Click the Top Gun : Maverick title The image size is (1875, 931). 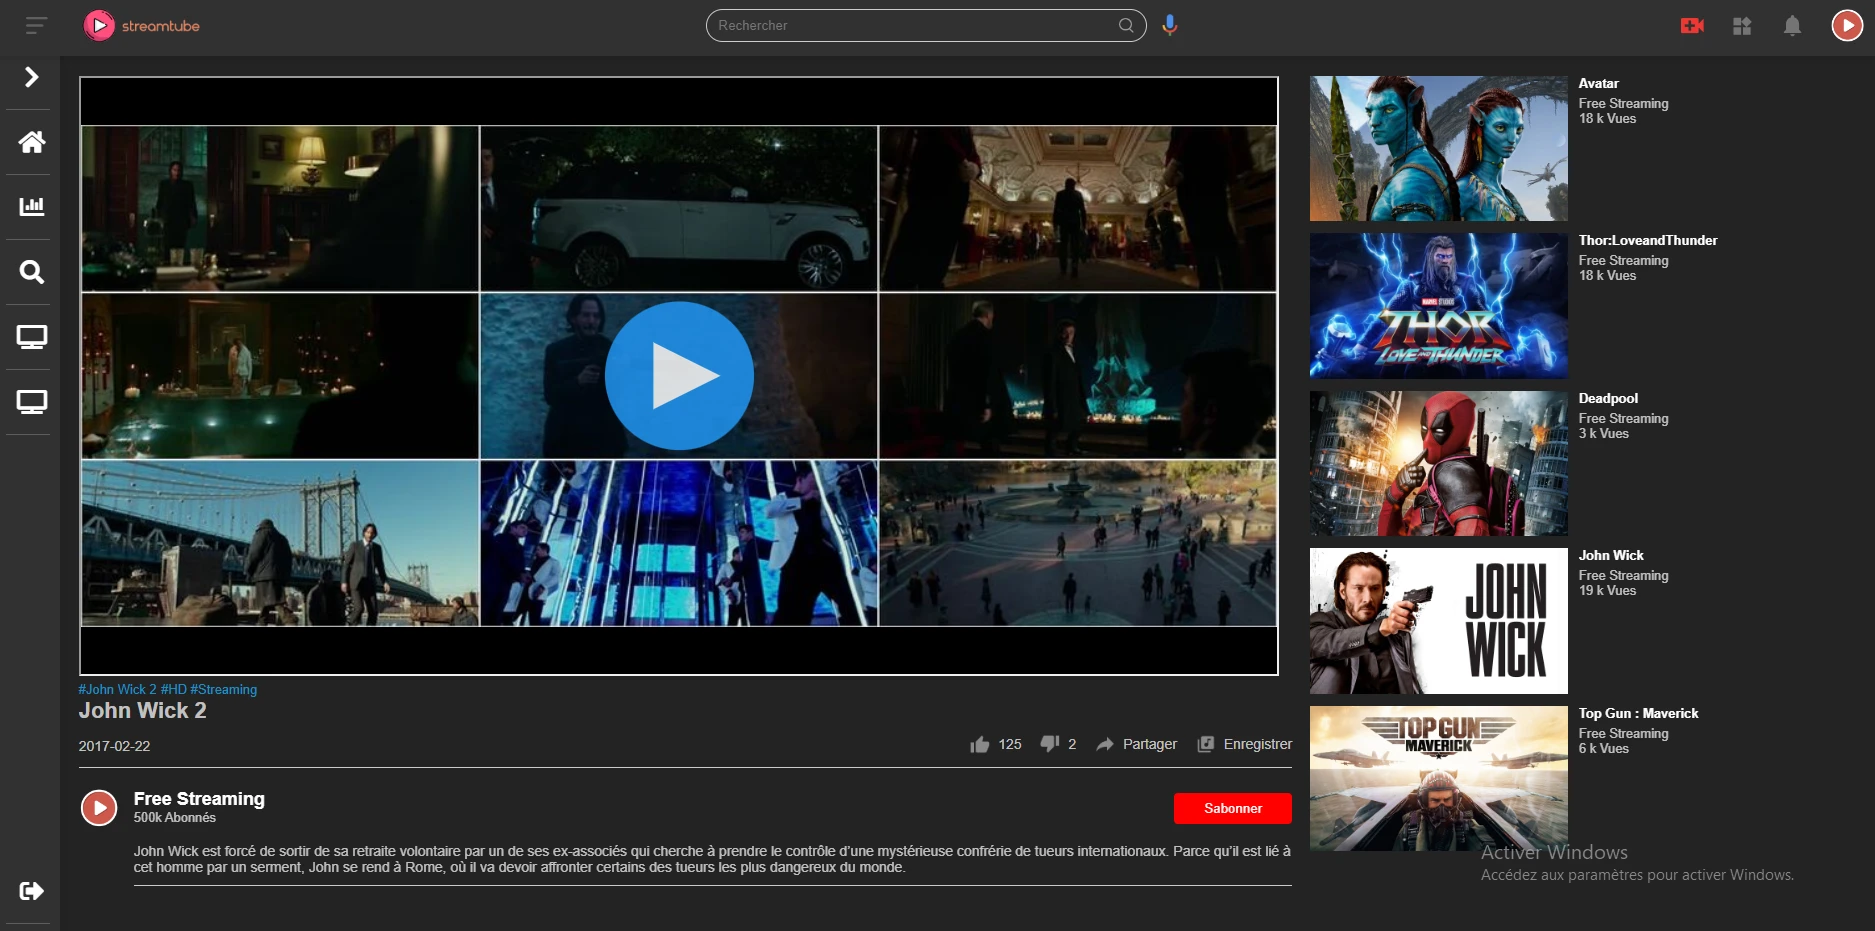pyautogui.click(x=1638, y=713)
